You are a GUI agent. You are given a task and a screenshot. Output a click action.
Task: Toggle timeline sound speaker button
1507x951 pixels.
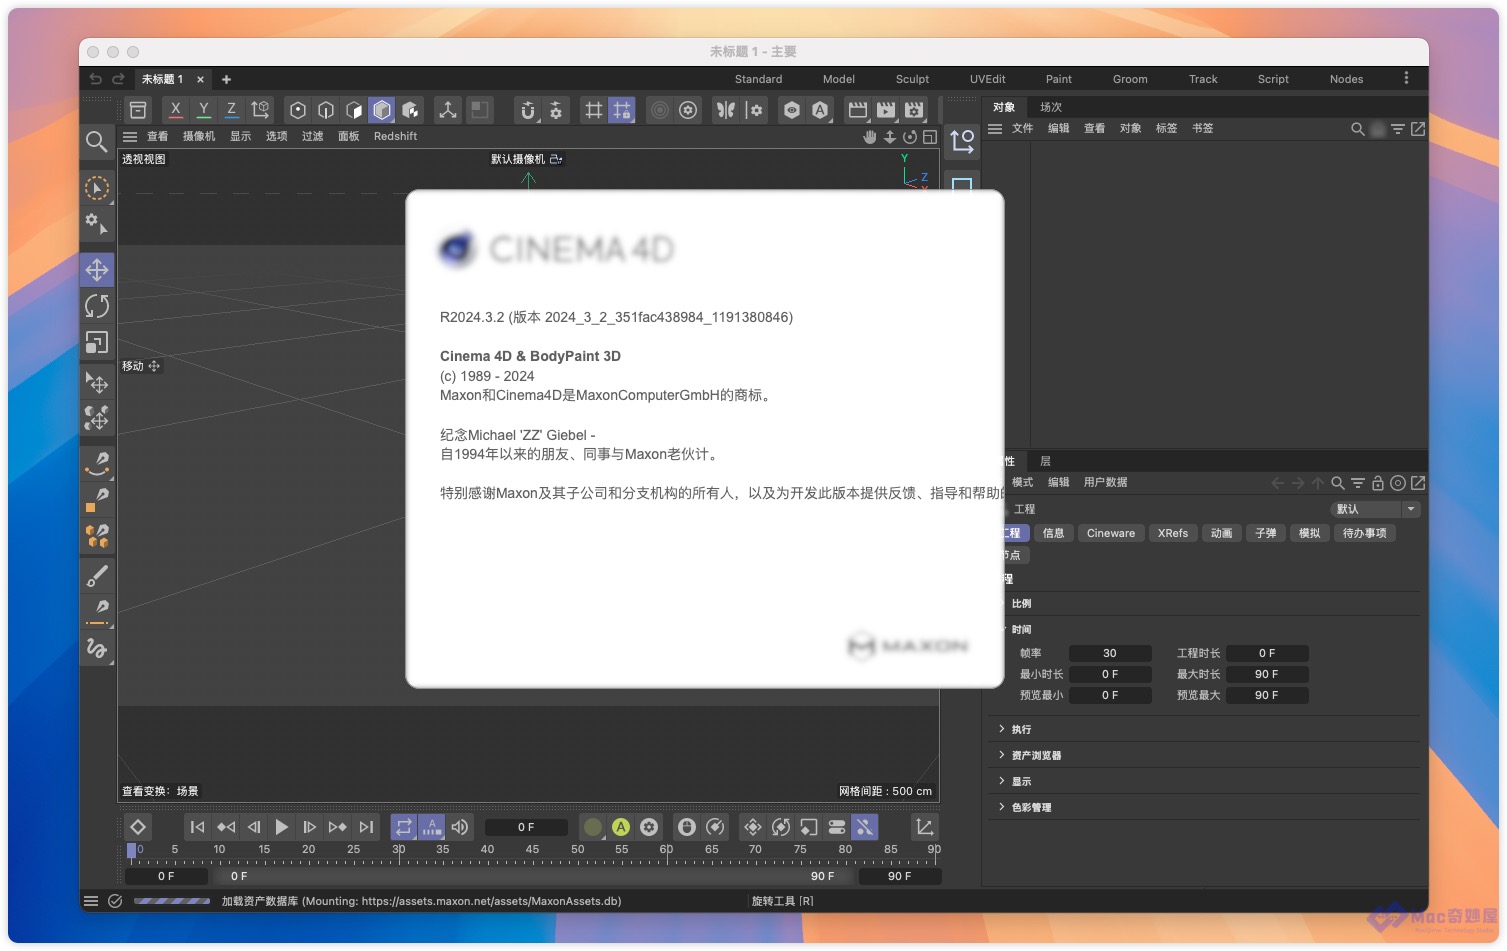[460, 827]
